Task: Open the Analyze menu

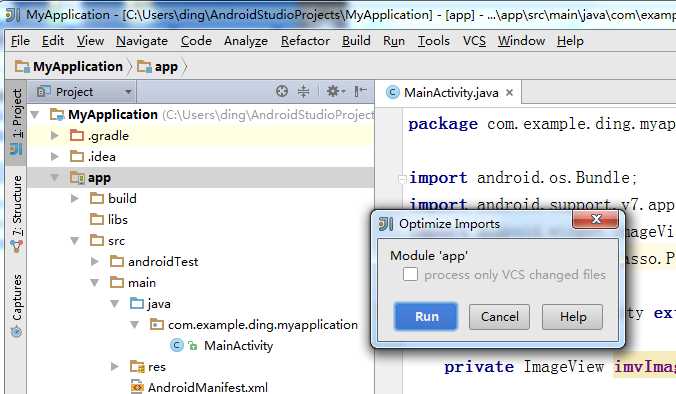Action: [x=246, y=41]
